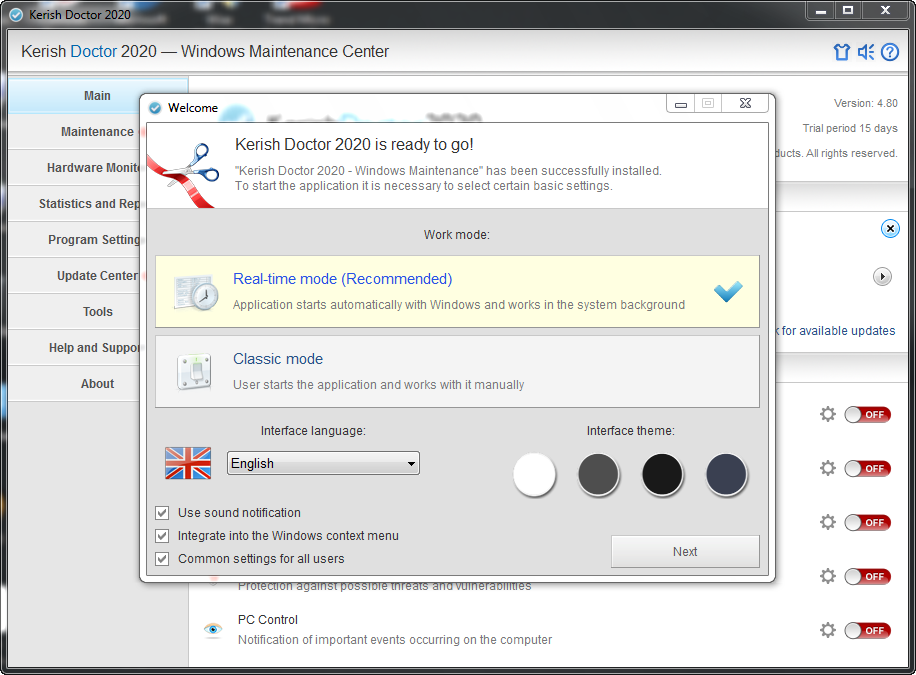Image resolution: width=916 pixels, height=675 pixels.
Task: Click the Trial period 15 days text
Action: pyautogui.click(x=850, y=128)
